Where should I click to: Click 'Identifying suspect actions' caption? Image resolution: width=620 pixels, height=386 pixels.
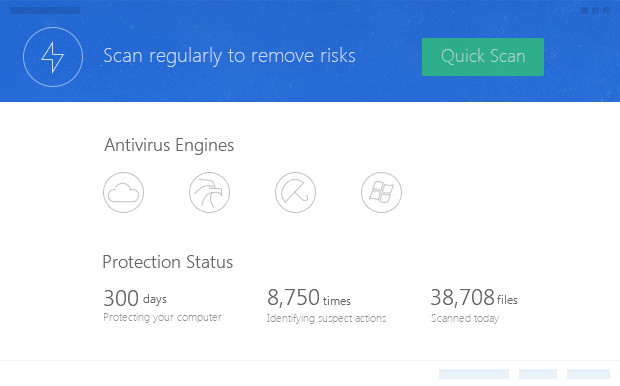(x=326, y=318)
